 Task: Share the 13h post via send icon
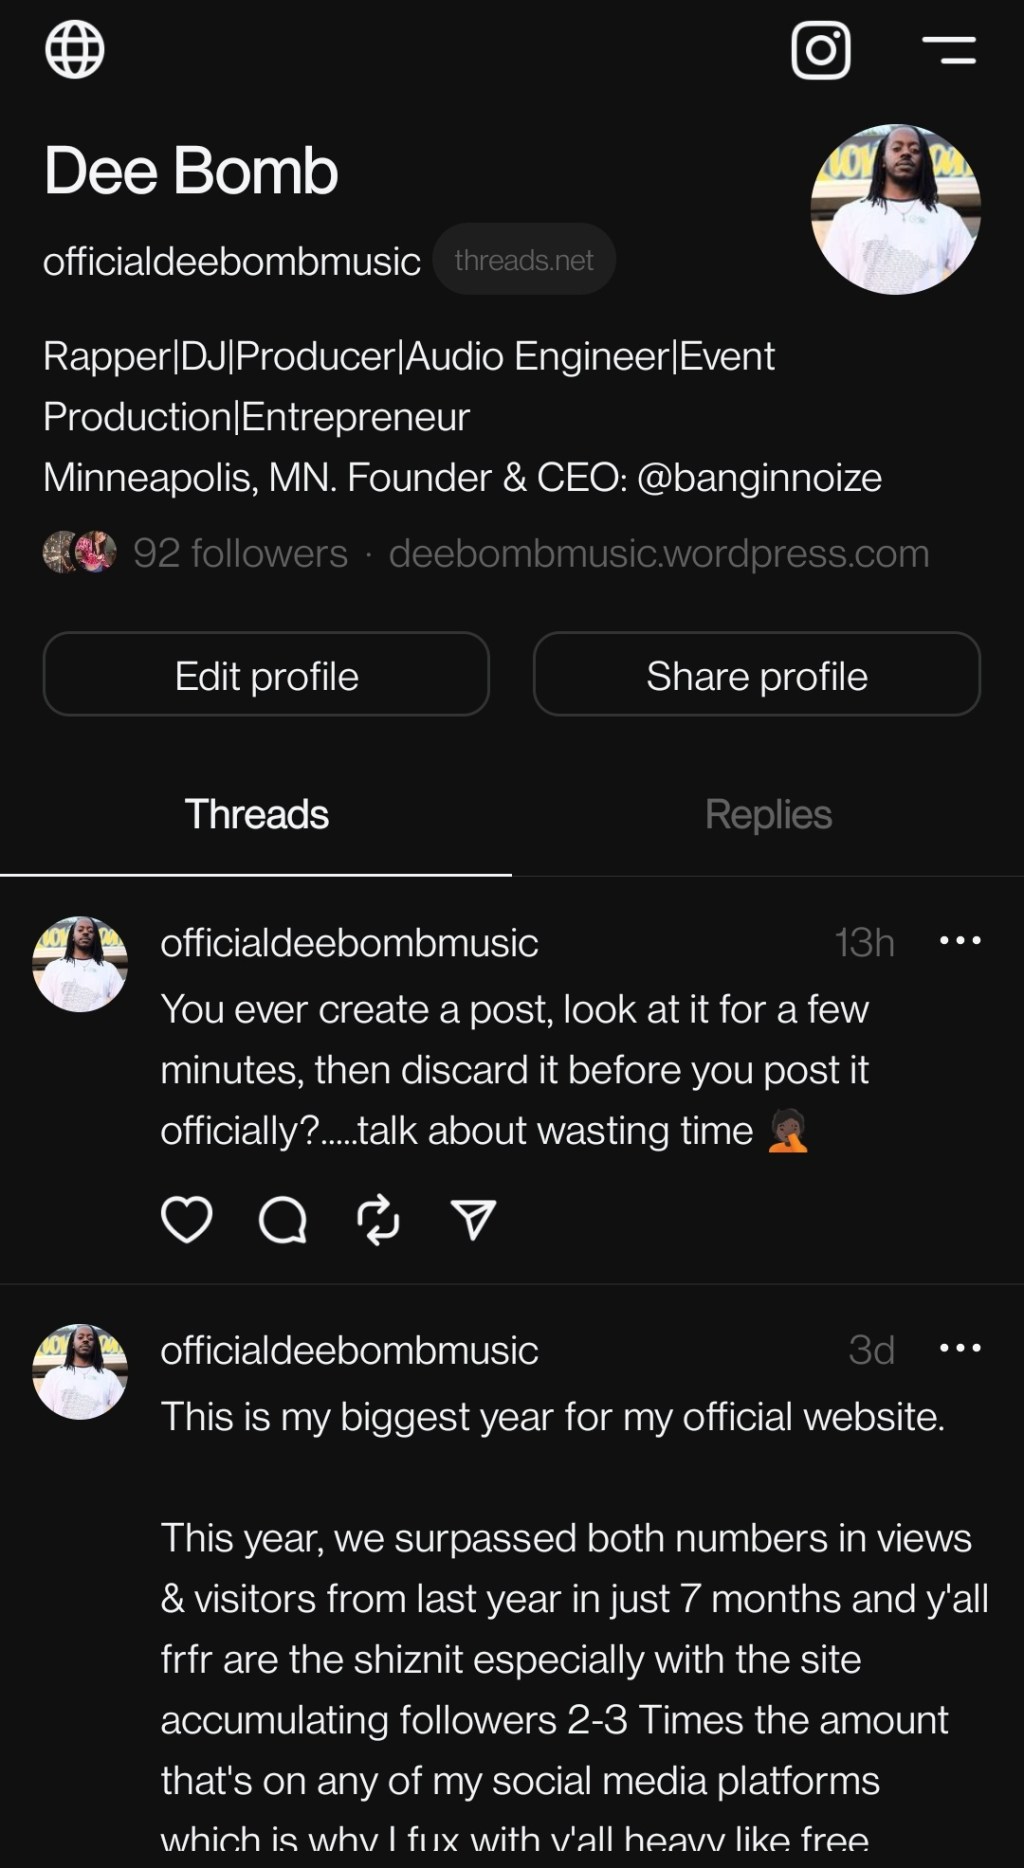473,1219
